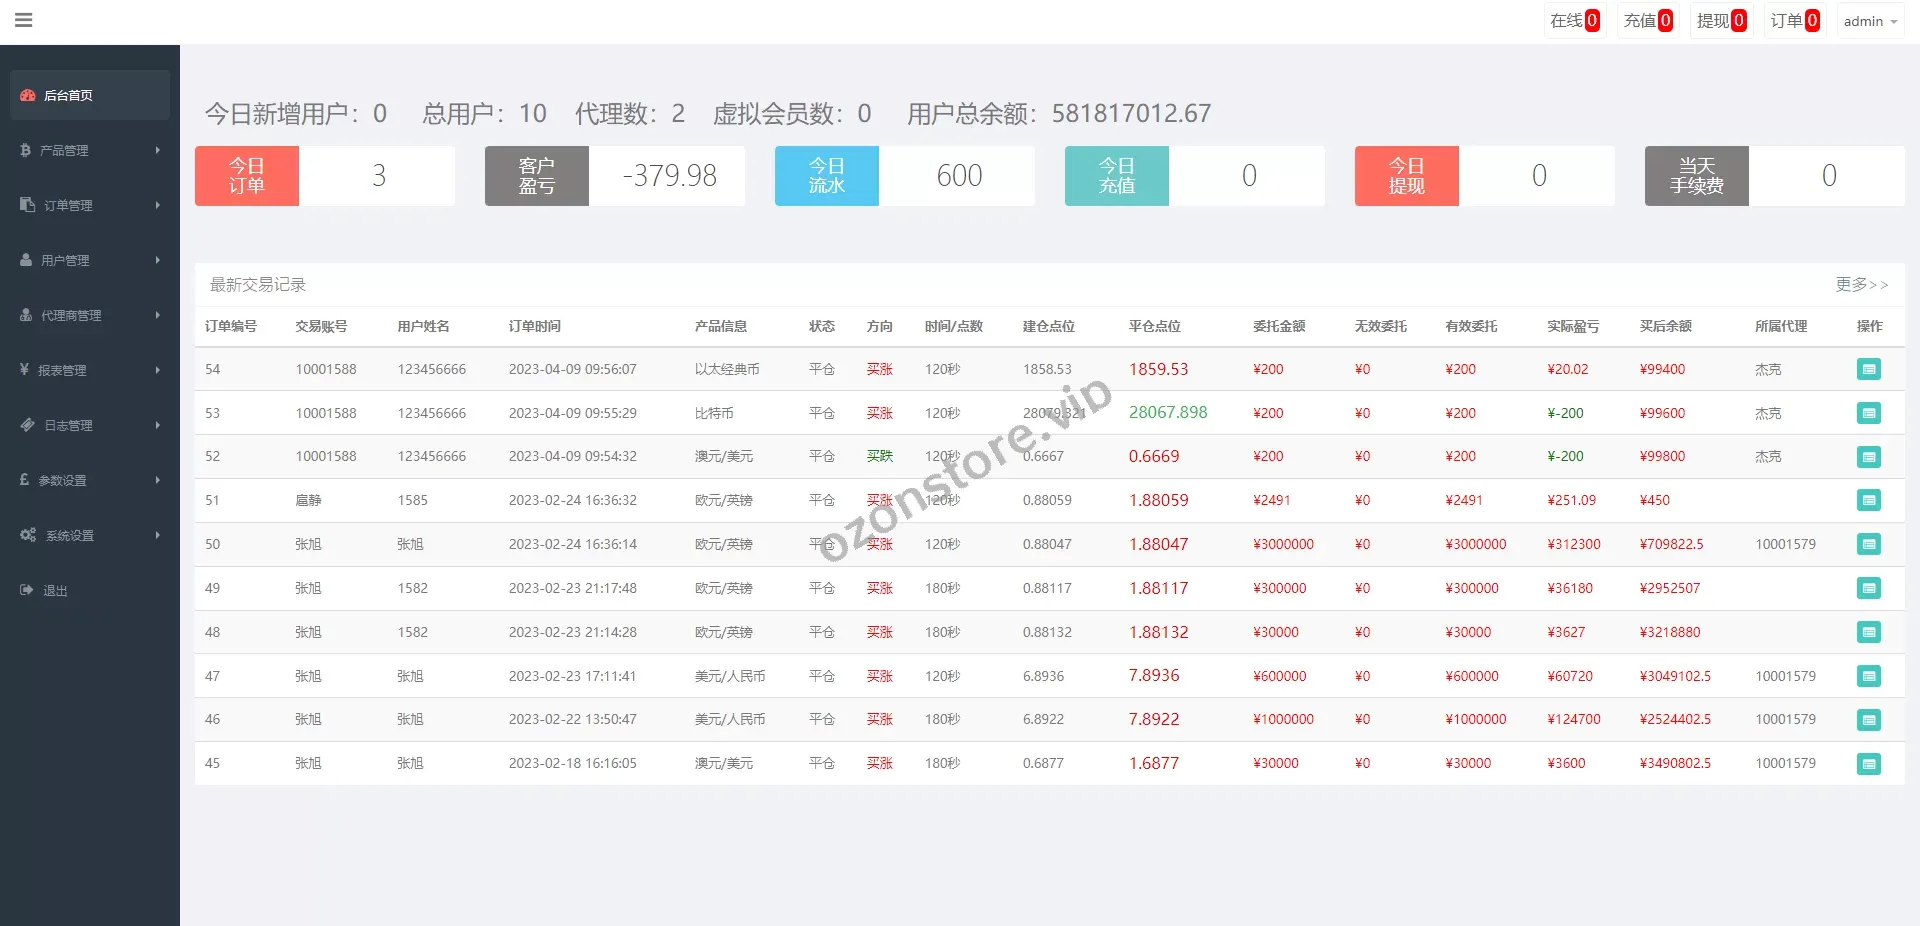Click the dashboard icon next to 后台首页
Viewport: 1920px width, 926px height.
coord(28,95)
